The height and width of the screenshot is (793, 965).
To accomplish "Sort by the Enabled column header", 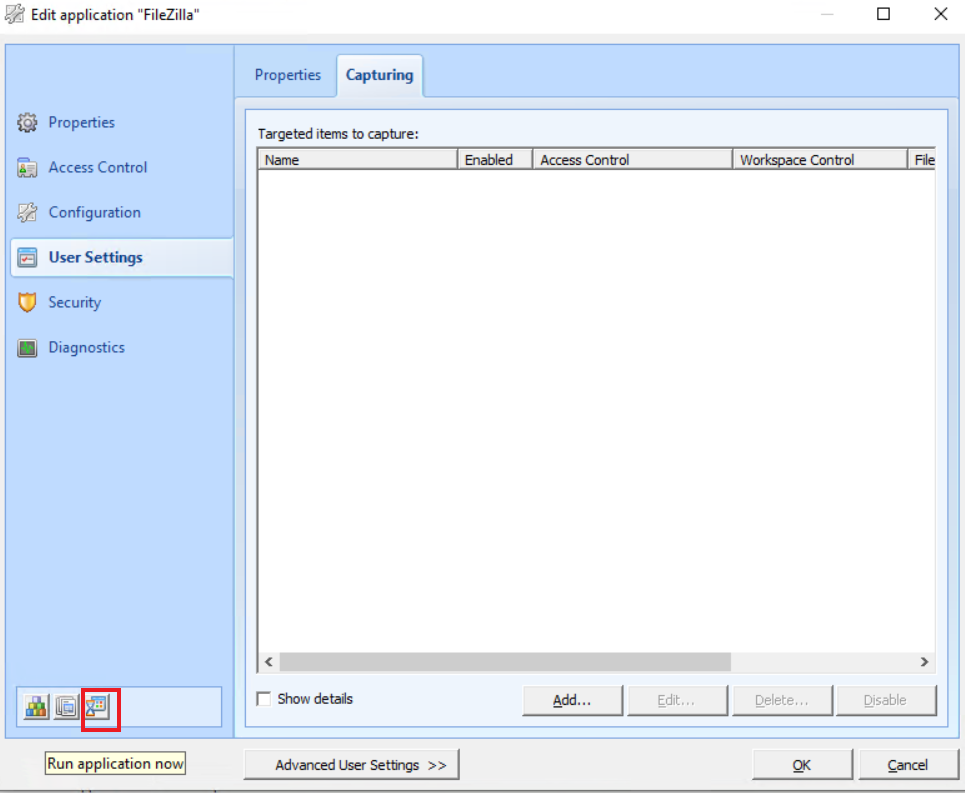I will (495, 160).
